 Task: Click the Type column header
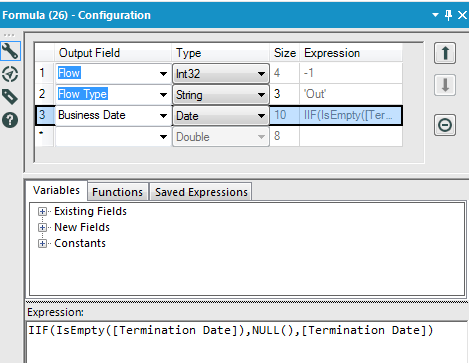click(x=221, y=53)
